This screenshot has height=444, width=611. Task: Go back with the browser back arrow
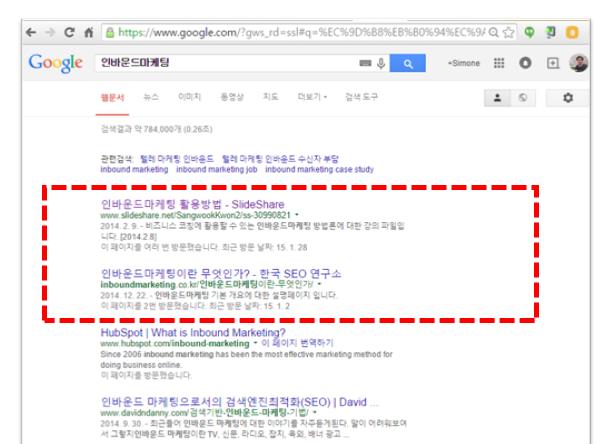click(31, 32)
